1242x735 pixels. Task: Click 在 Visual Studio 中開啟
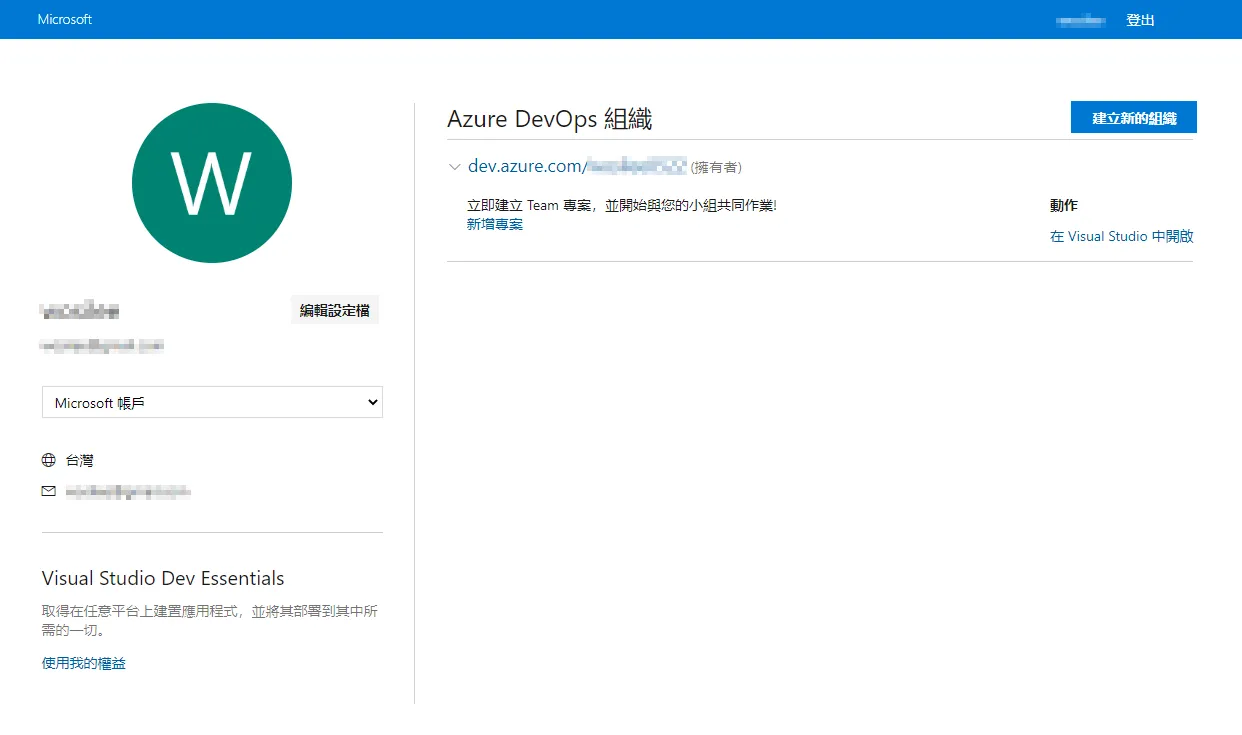click(1121, 236)
